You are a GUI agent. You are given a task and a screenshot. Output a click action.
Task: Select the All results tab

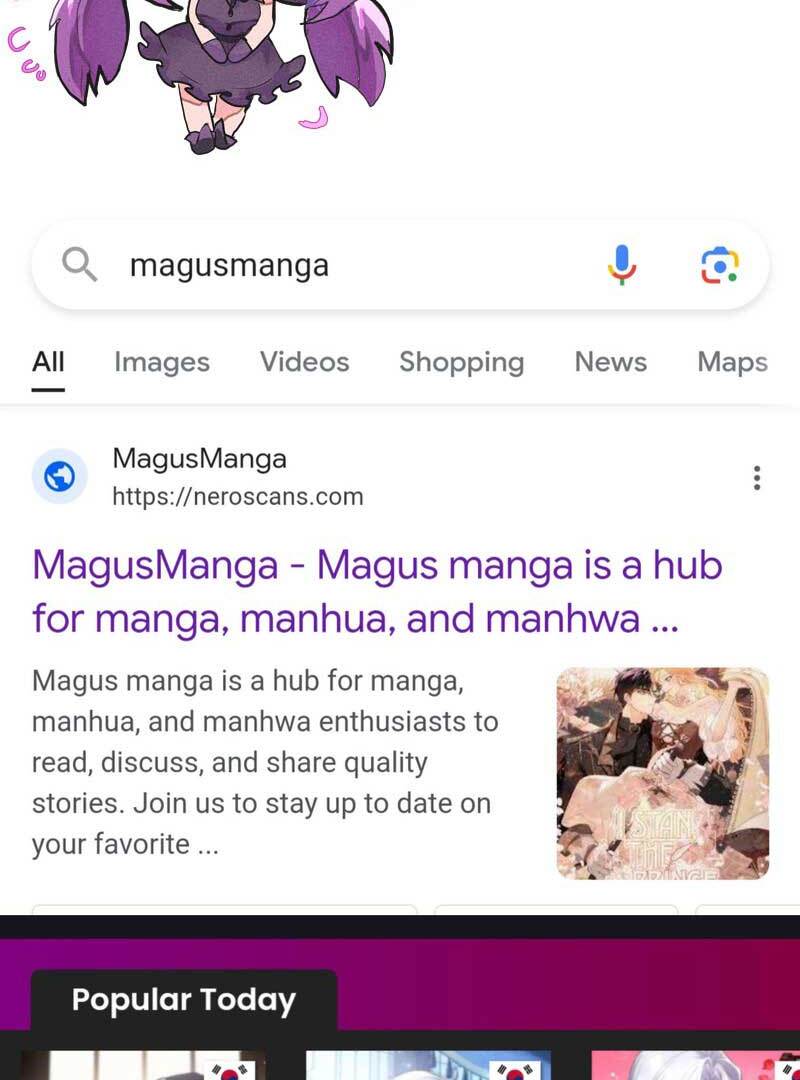pyautogui.click(x=48, y=362)
